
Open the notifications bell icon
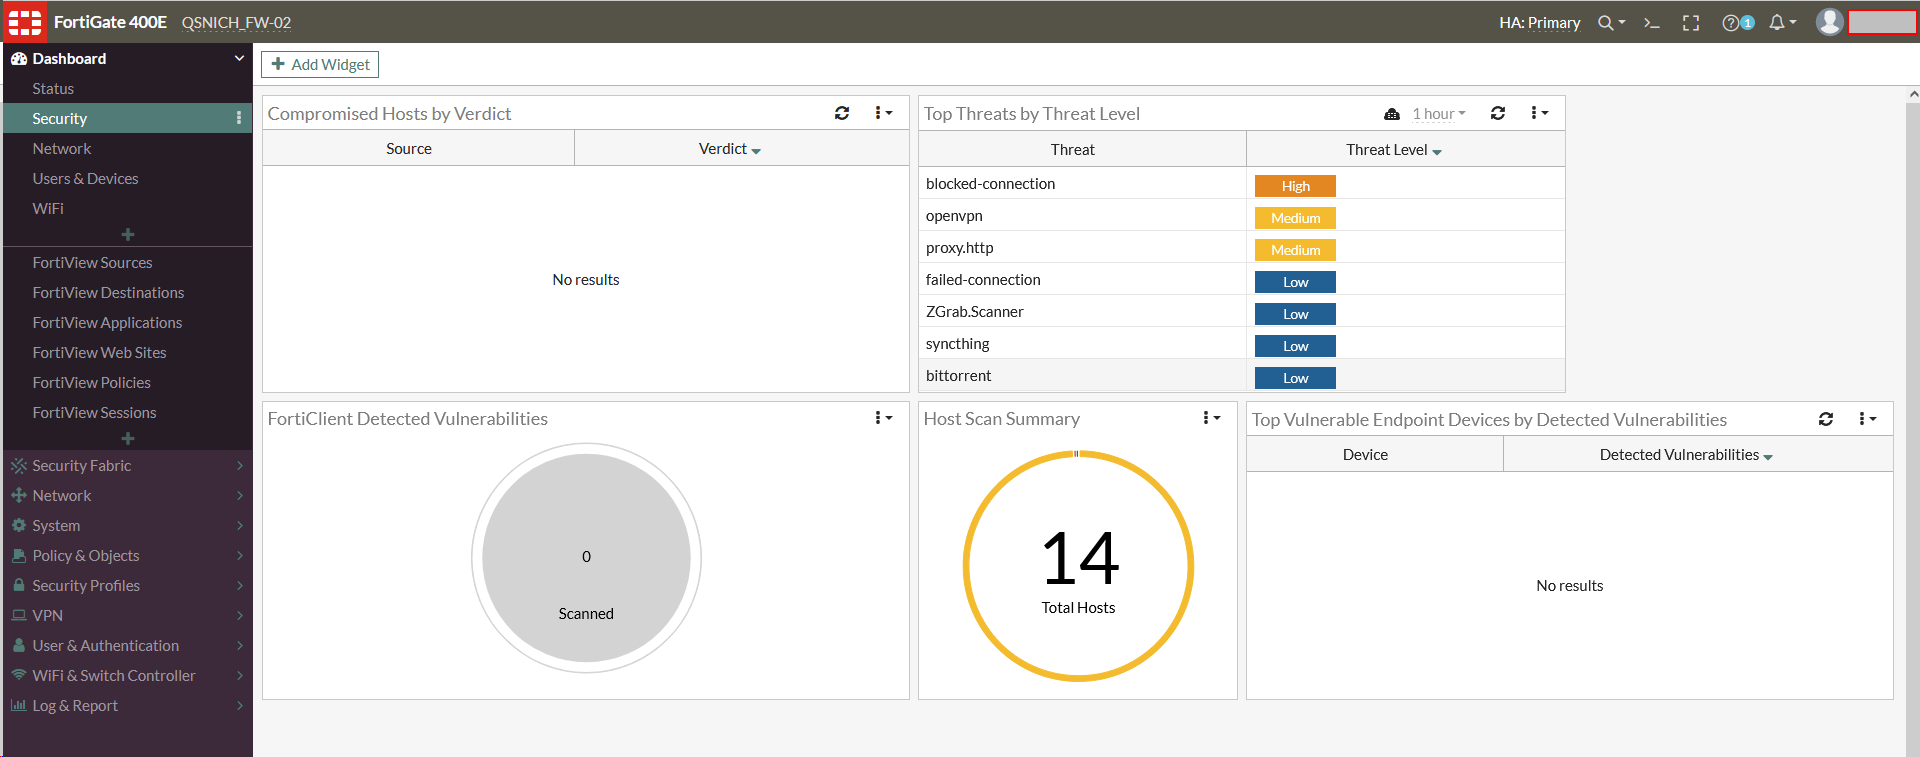[x=1778, y=23]
